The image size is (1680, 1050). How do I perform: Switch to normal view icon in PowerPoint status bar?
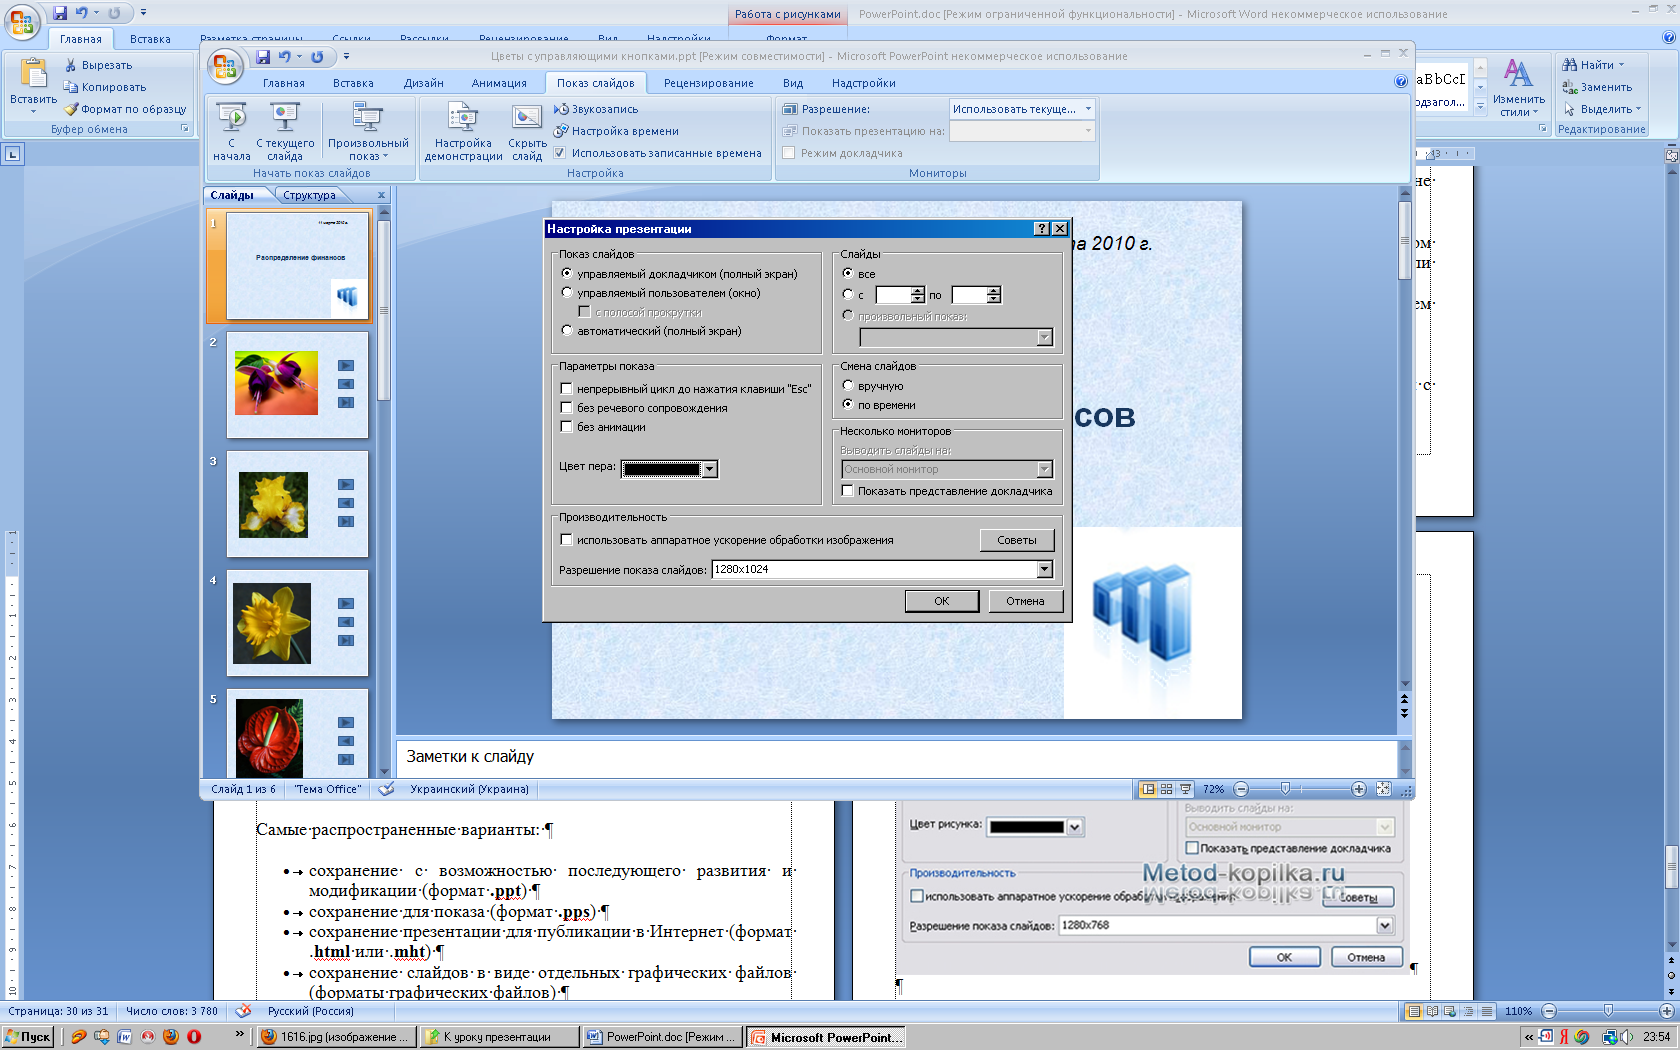[x=1148, y=789]
